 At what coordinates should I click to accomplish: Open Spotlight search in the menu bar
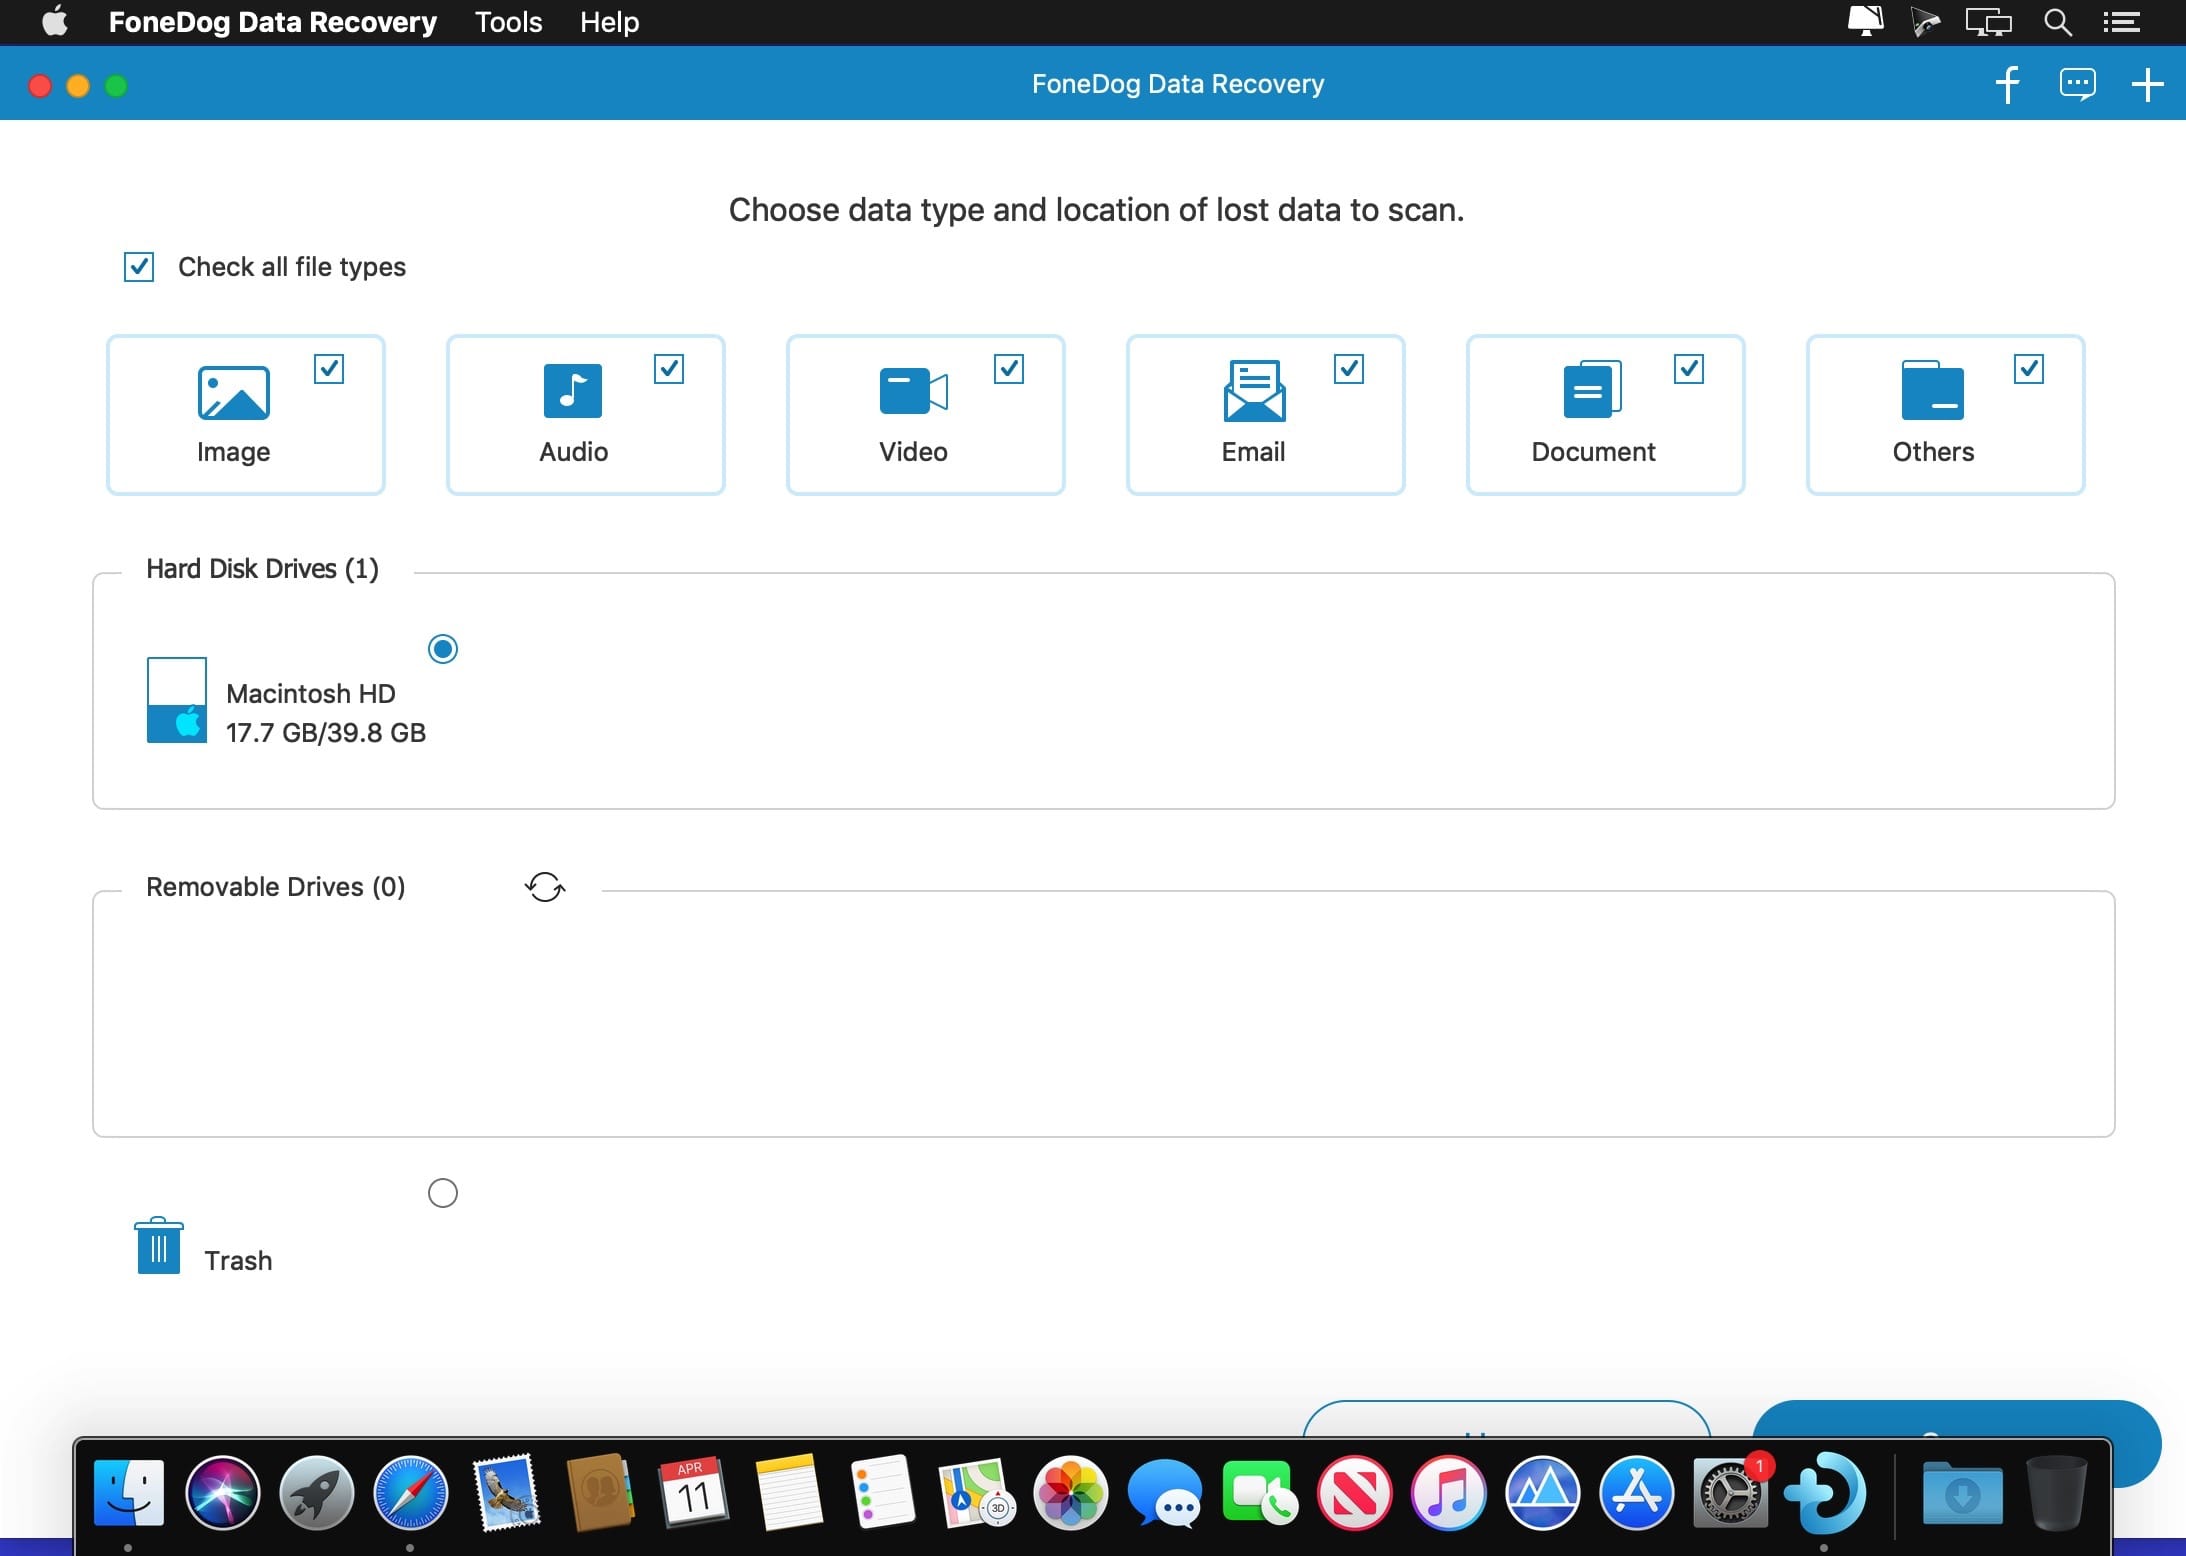click(2057, 22)
